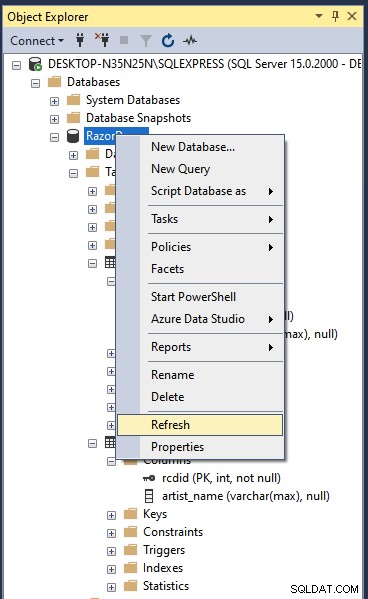Click the Stop square icon in toolbar

click(124, 40)
